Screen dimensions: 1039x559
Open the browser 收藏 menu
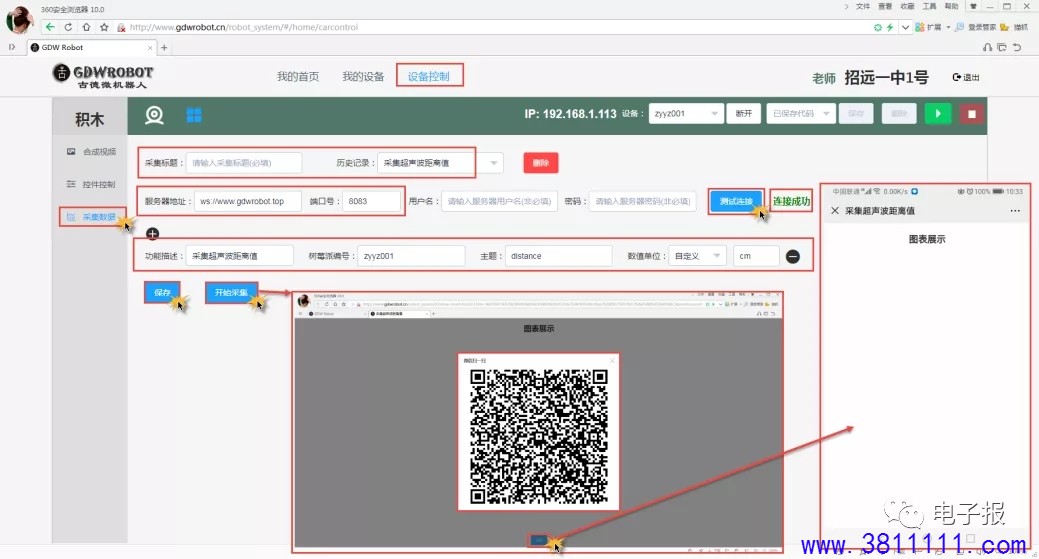907,6
